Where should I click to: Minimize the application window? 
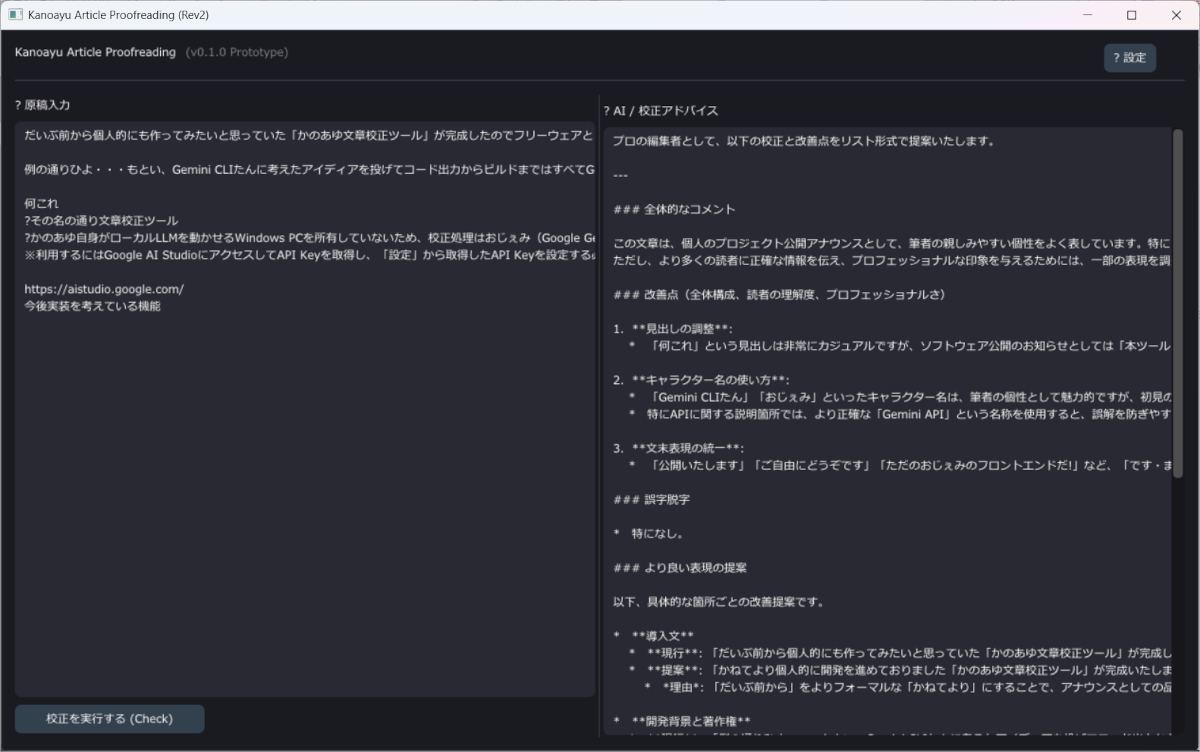click(1086, 15)
